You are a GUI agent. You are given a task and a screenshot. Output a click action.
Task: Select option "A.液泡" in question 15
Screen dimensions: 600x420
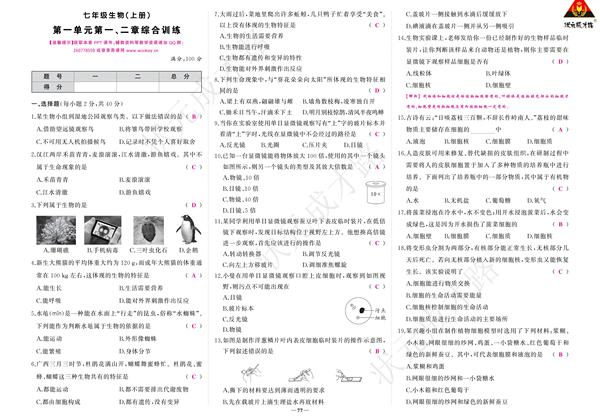click(416, 141)
